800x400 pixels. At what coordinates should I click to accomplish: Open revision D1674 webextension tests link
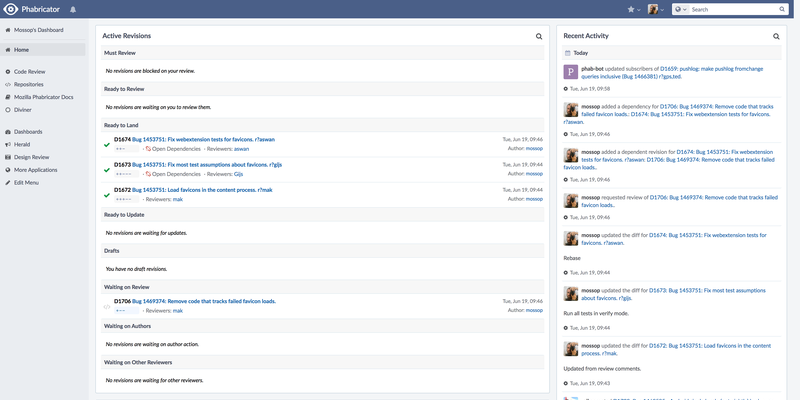pyautogui.click(x=203, y=139)
